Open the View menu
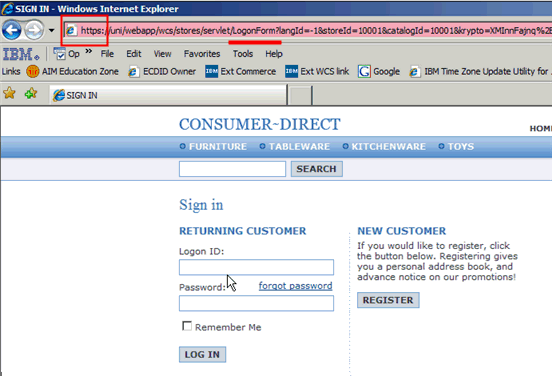This screenshot has width=552, height=376. pyautogui.click(x=162, y=54)
